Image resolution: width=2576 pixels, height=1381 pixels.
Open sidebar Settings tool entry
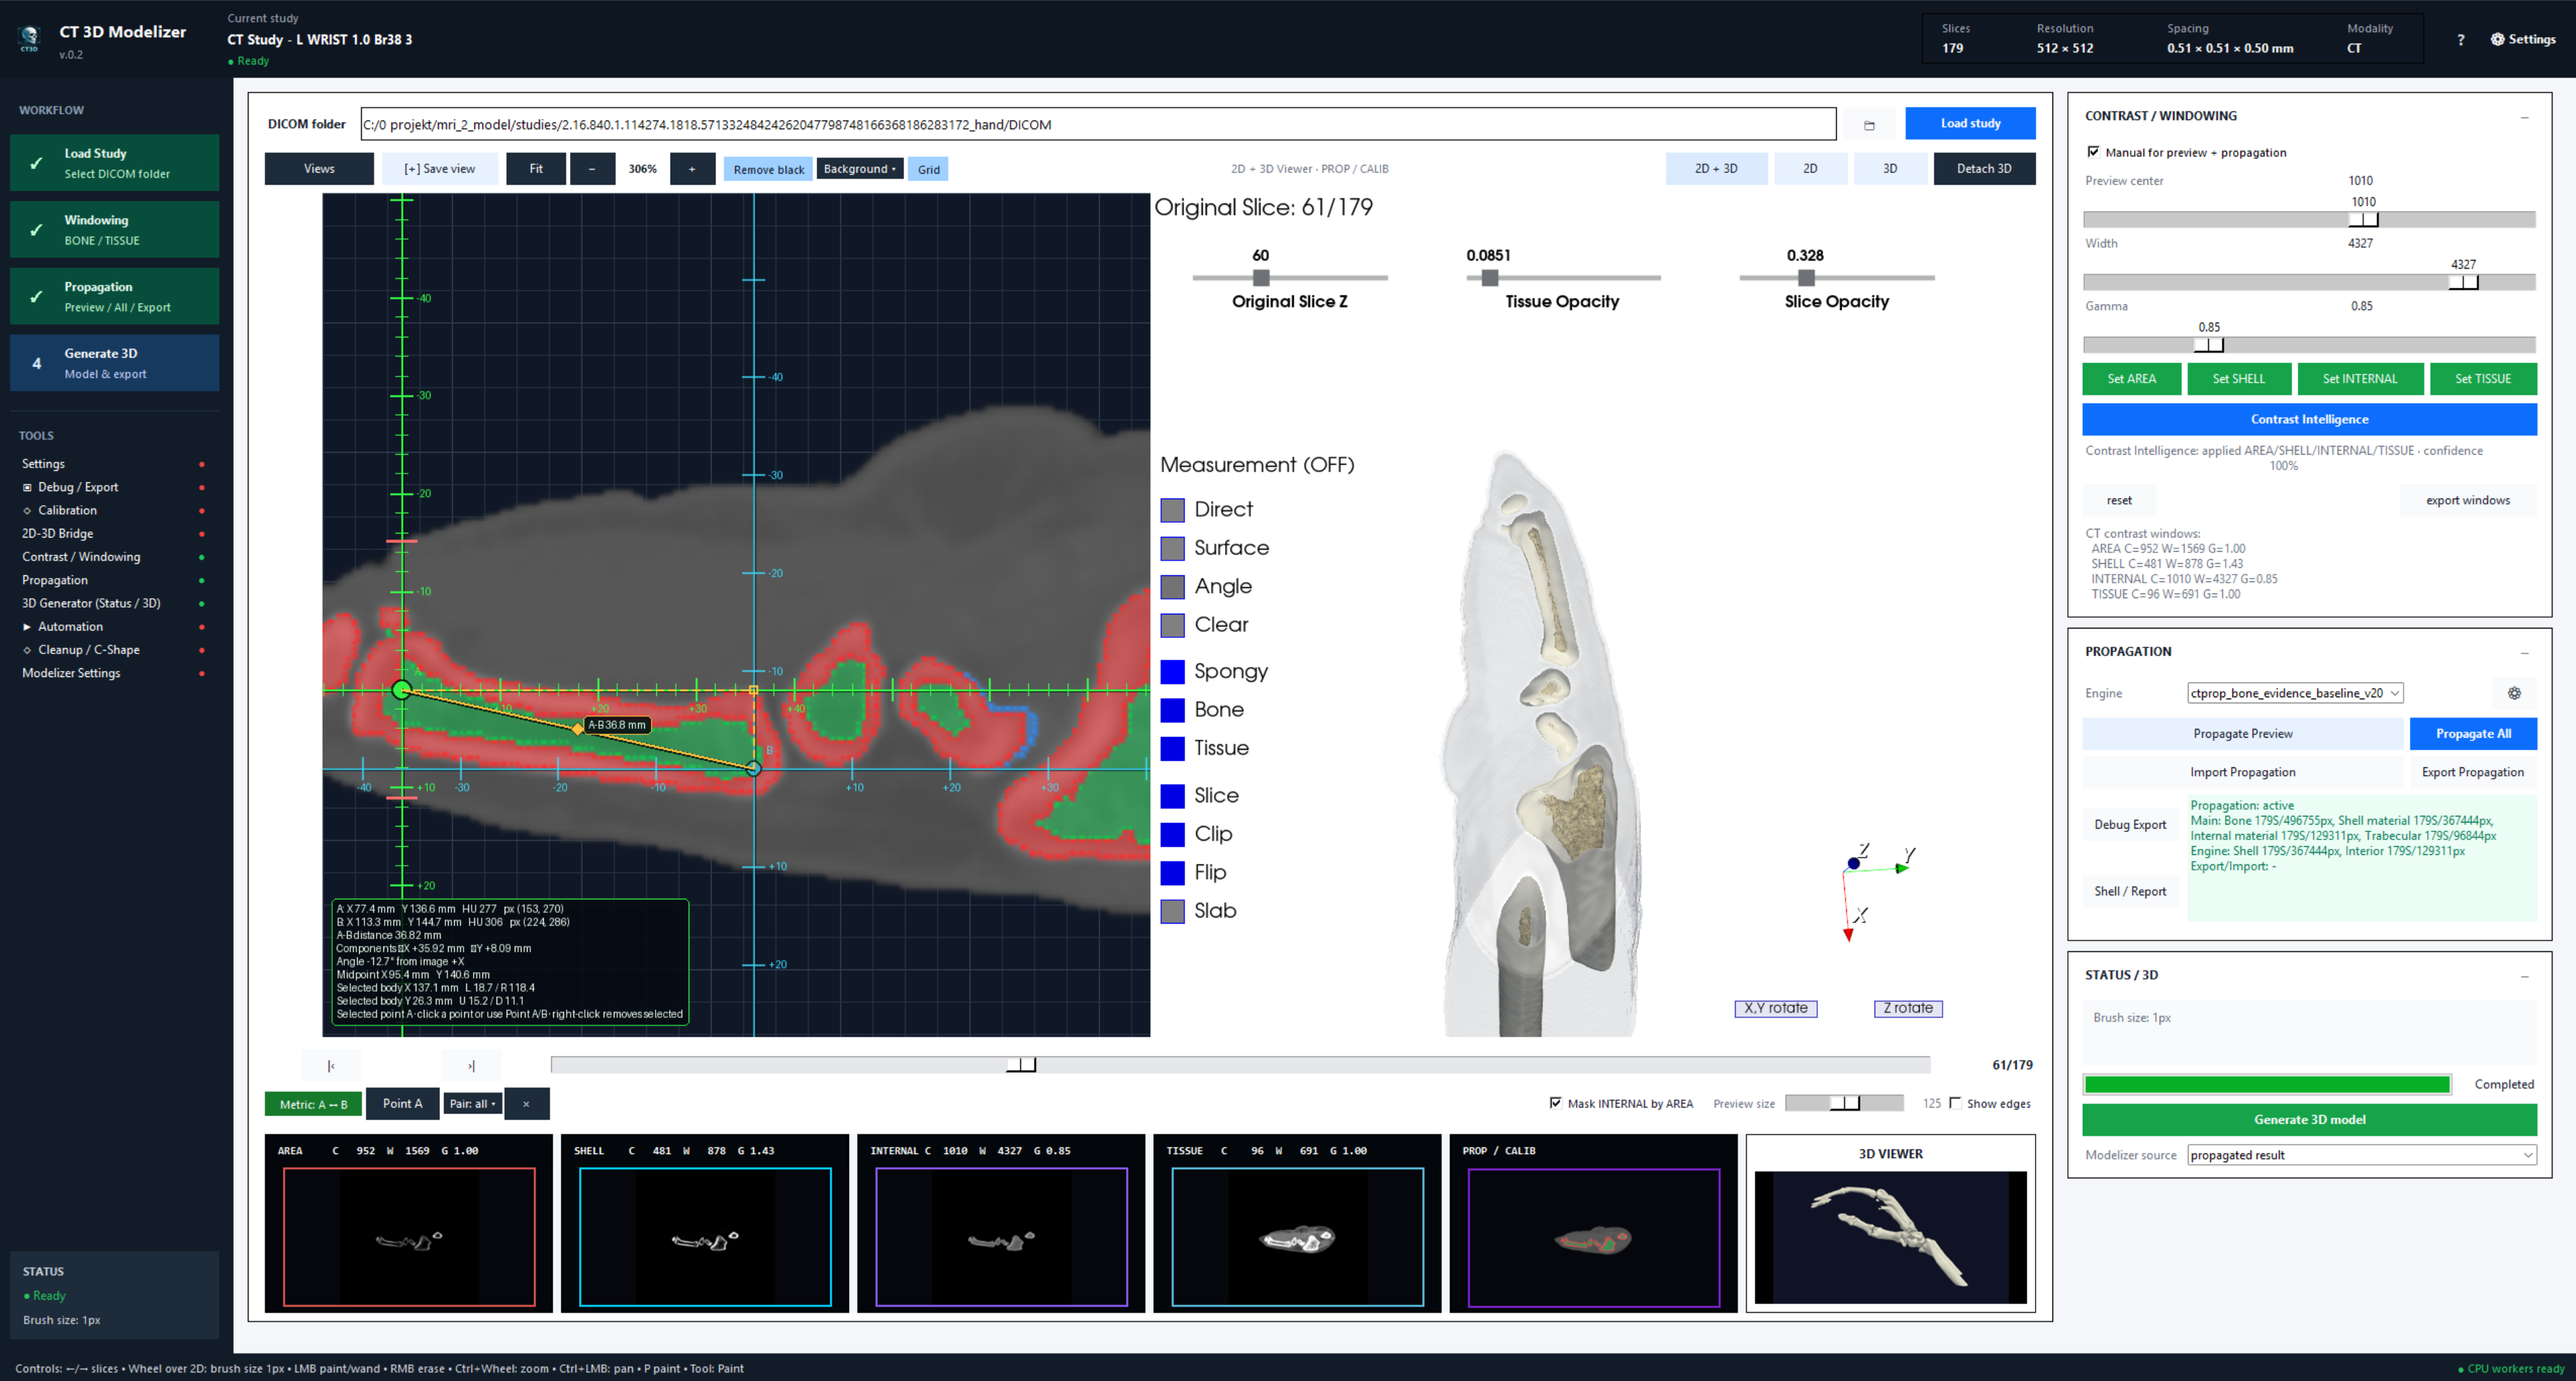43,464
